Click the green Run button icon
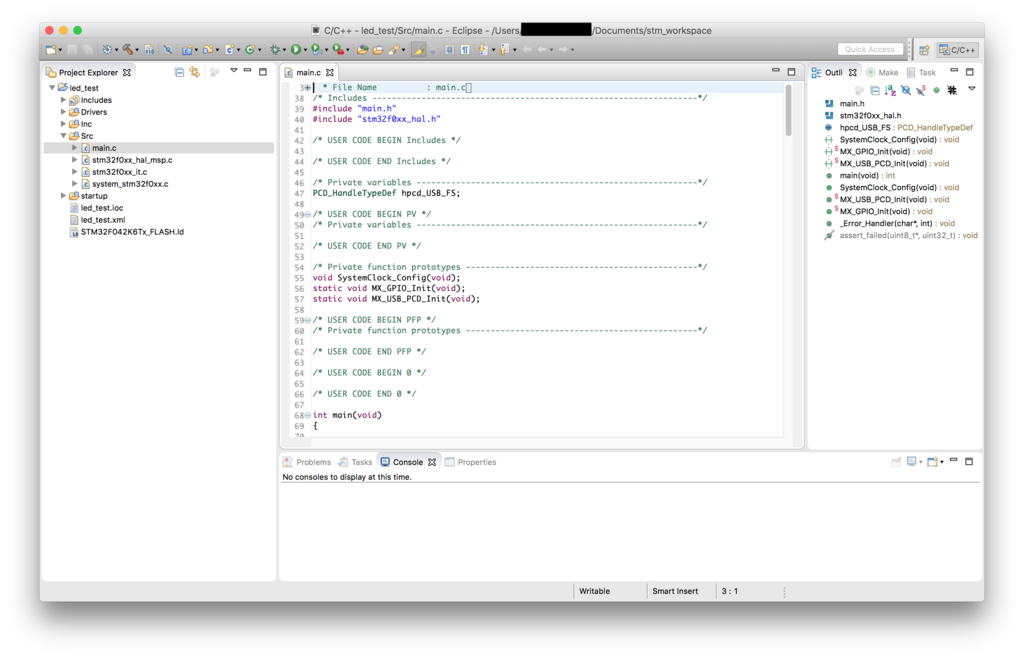 (296, 50)
